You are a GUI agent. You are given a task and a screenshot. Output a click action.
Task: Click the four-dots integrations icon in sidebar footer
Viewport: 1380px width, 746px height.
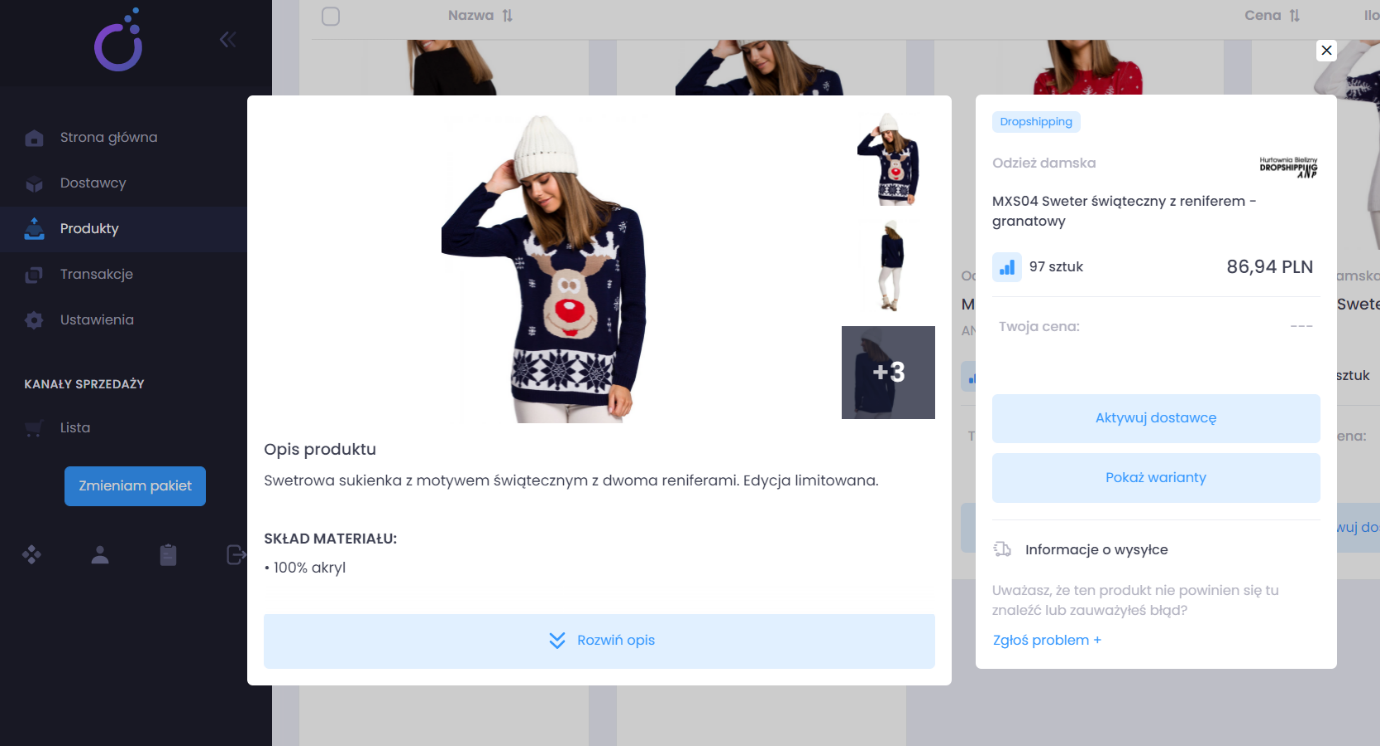[32, 554]
